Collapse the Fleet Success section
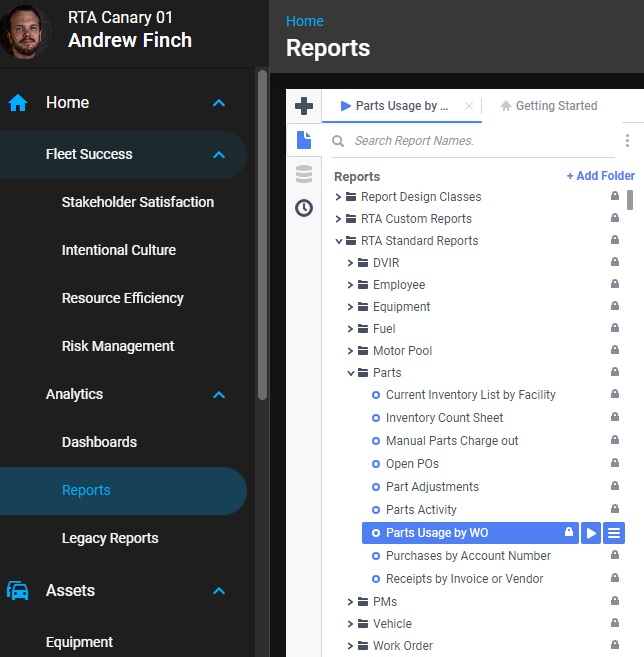644x657 pixels. coord(219,155)
